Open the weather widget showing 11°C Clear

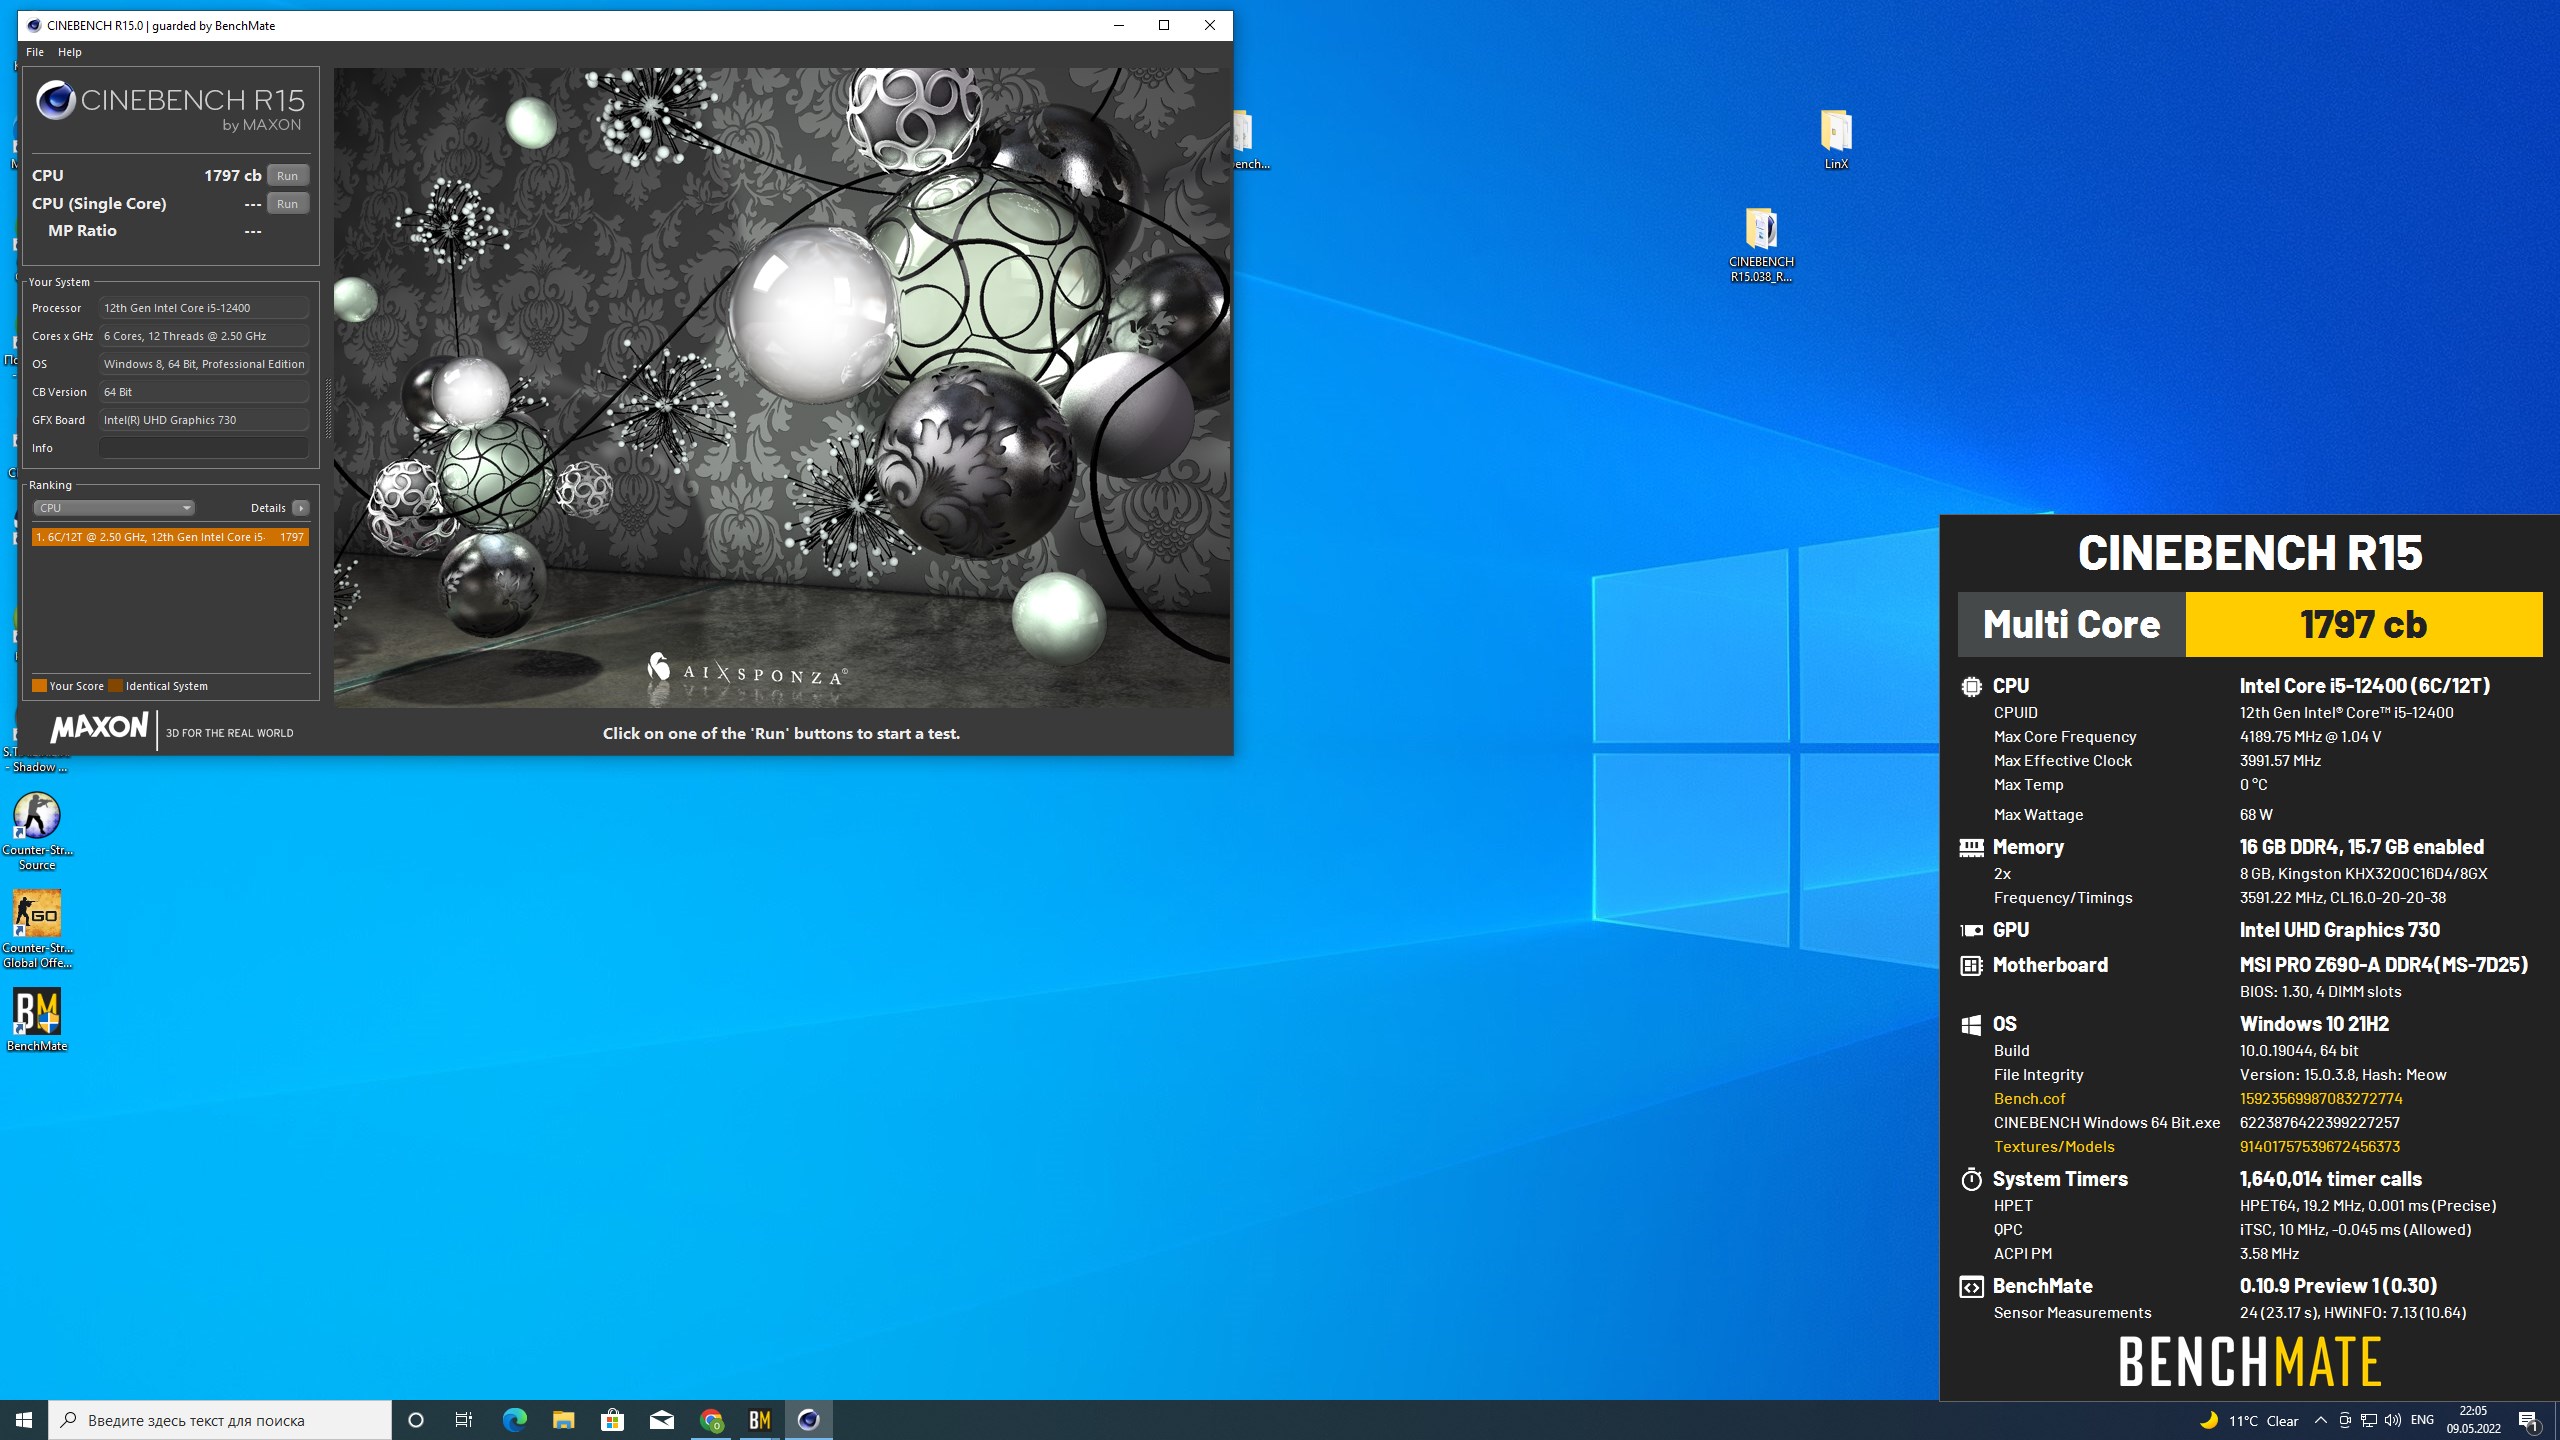(2248, 1420)
